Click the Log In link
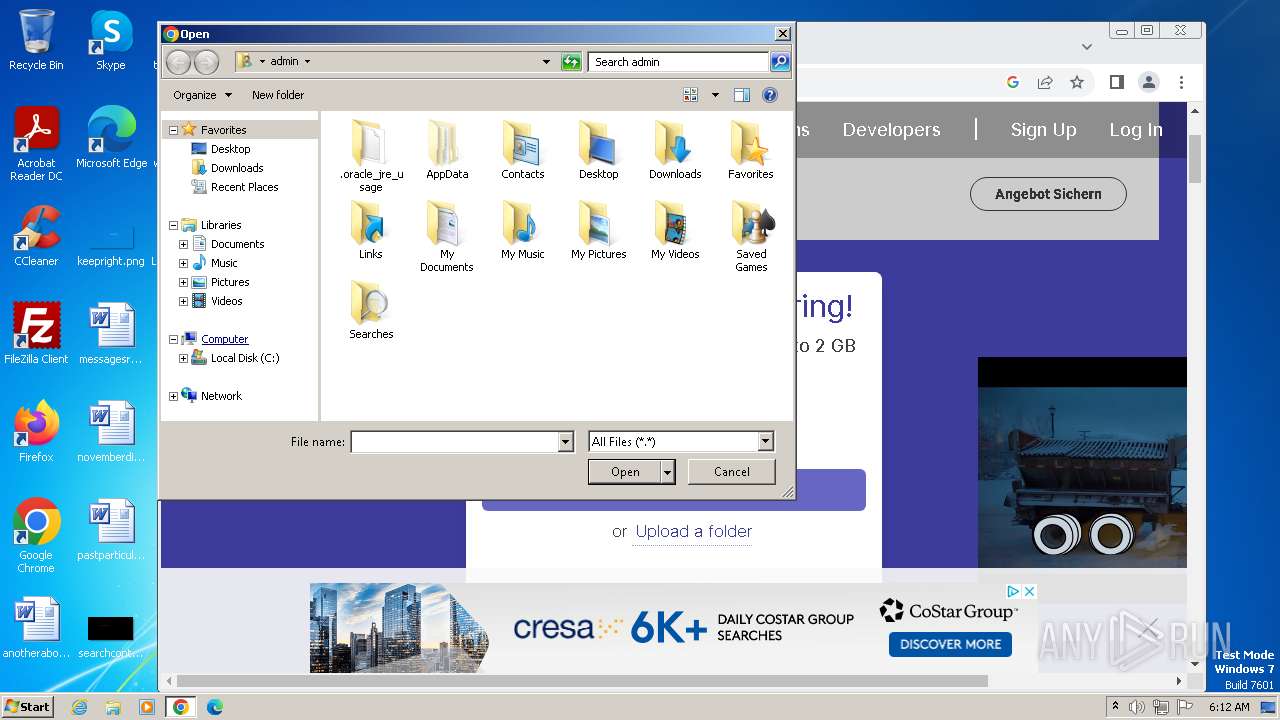Viewport: 1280px width, 720px height. 1136,130
